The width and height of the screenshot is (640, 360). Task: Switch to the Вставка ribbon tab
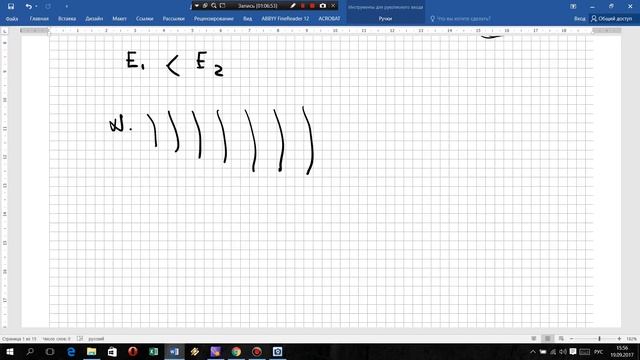[67, 19]
